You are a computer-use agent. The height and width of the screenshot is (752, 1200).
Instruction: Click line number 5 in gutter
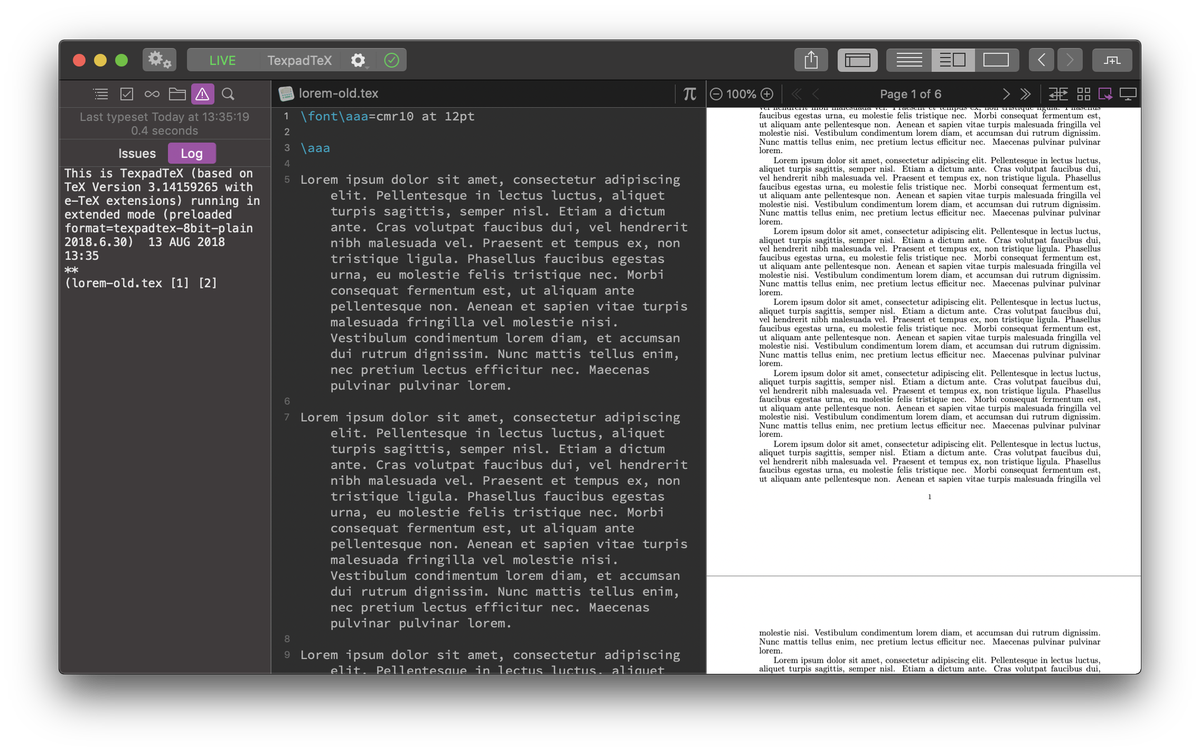(287, 180)
